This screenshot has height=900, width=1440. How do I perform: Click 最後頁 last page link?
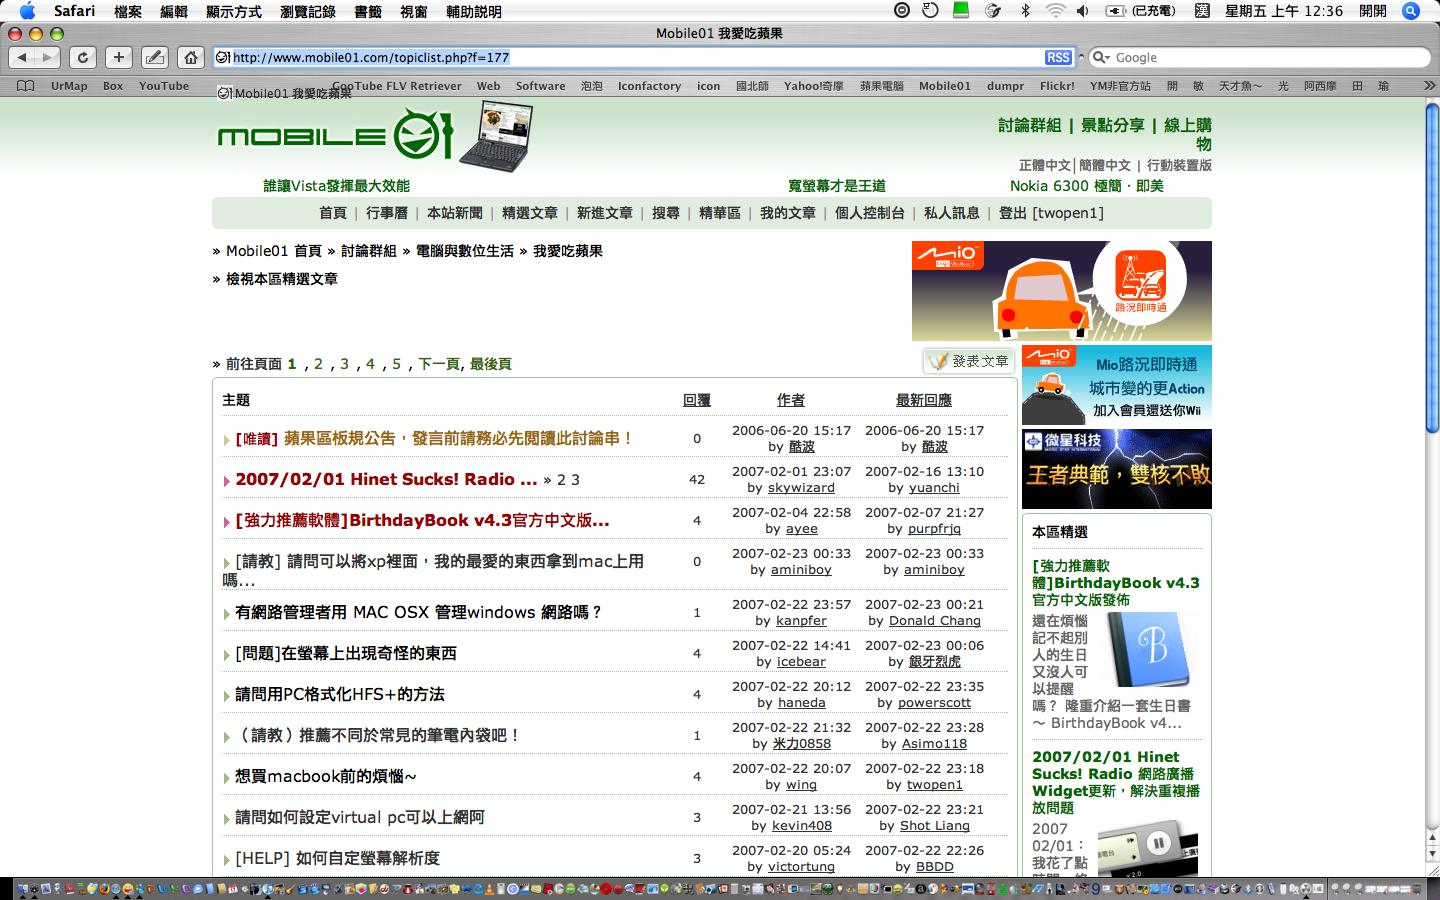[491, 364]
